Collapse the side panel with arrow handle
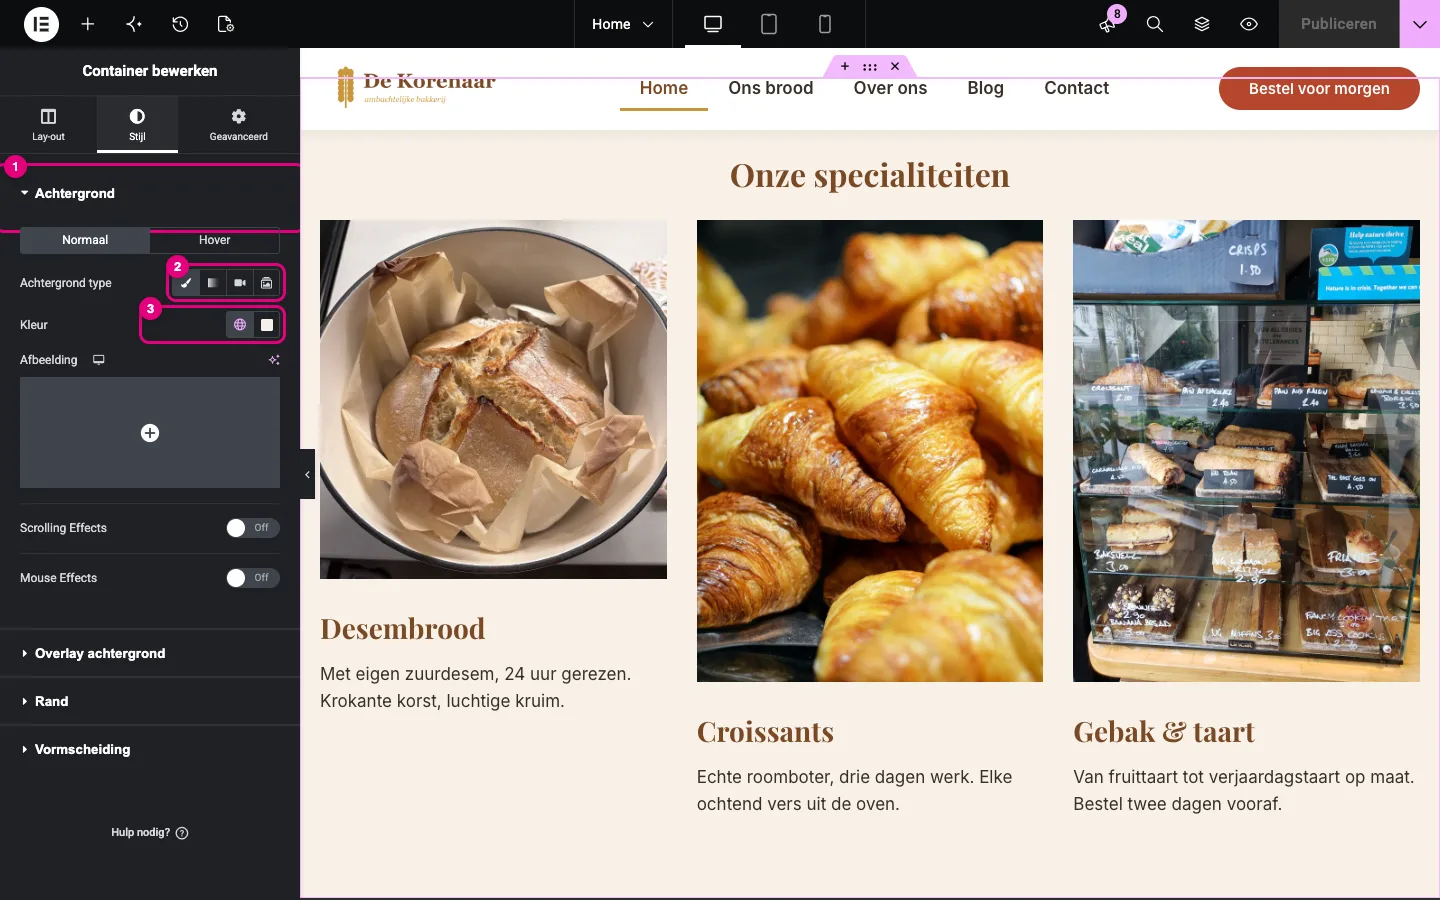 307,474
